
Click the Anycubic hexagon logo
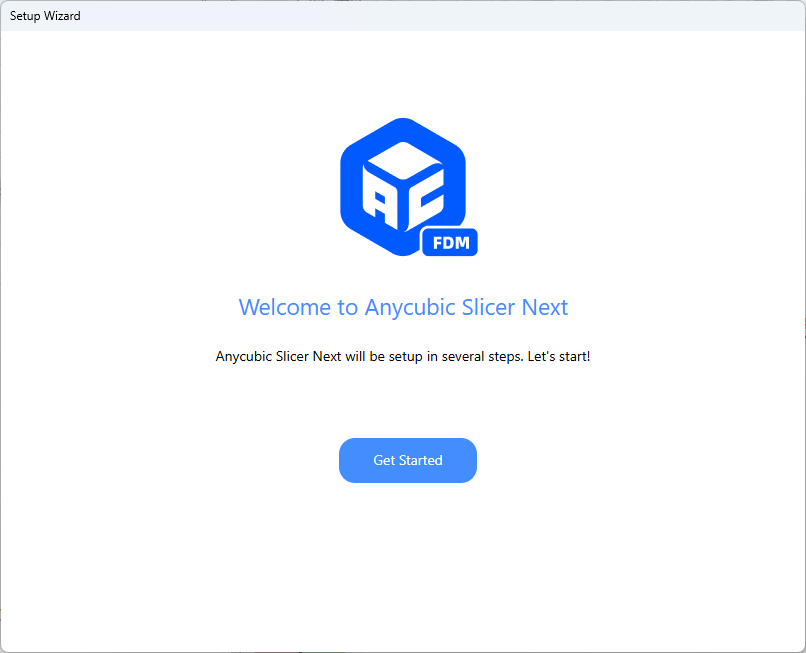[403, 186]
